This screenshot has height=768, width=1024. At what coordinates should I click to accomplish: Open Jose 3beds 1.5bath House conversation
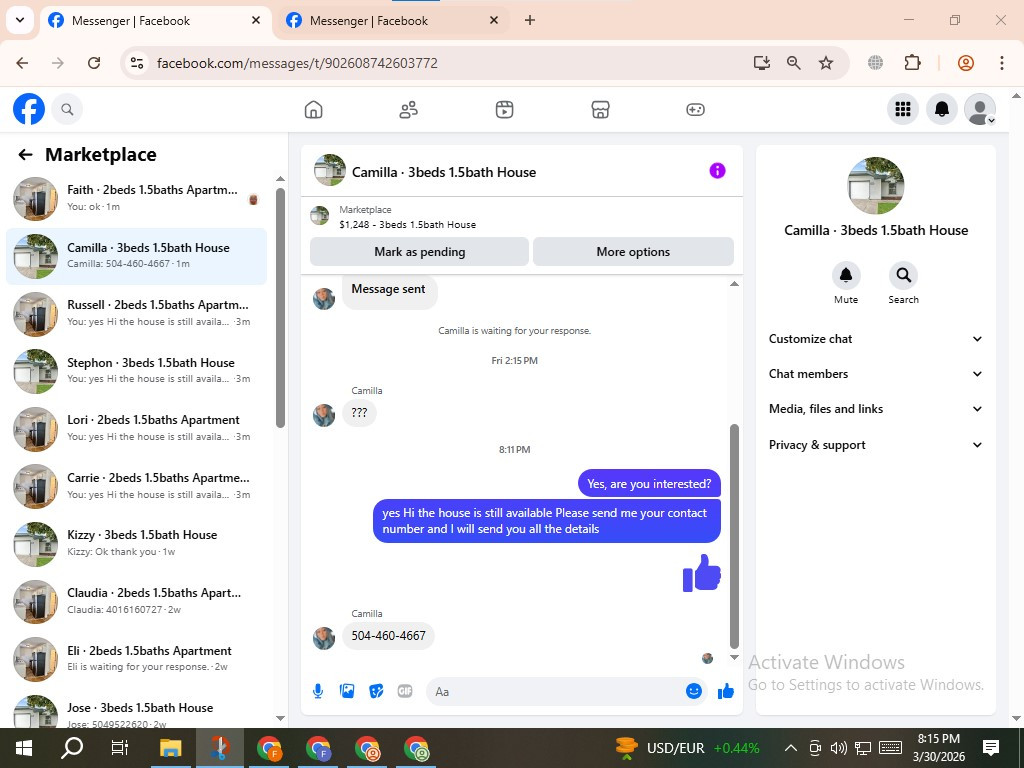136,711
